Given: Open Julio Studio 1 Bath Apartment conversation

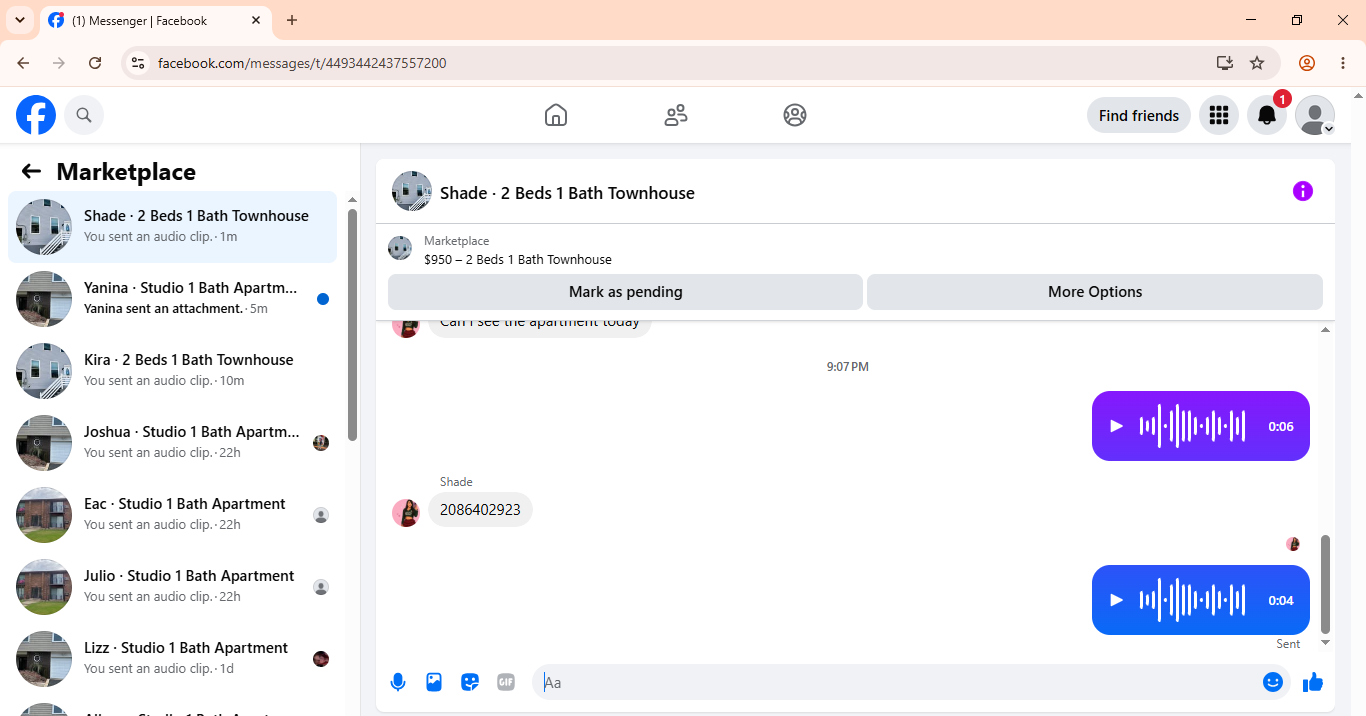Looking at the screenshot, I should pyautogui.click(x=173, y=587).
